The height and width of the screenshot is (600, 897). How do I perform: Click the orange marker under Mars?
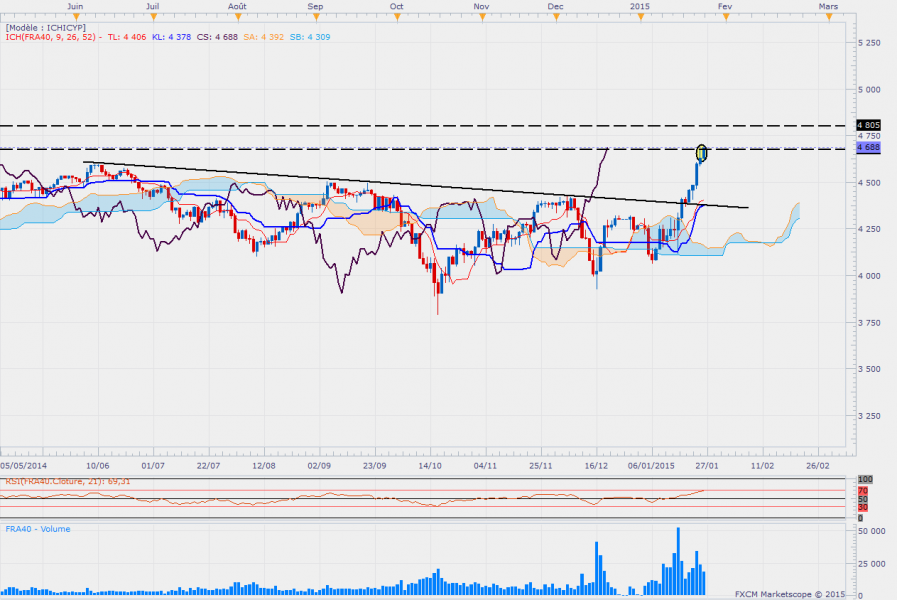829,18
